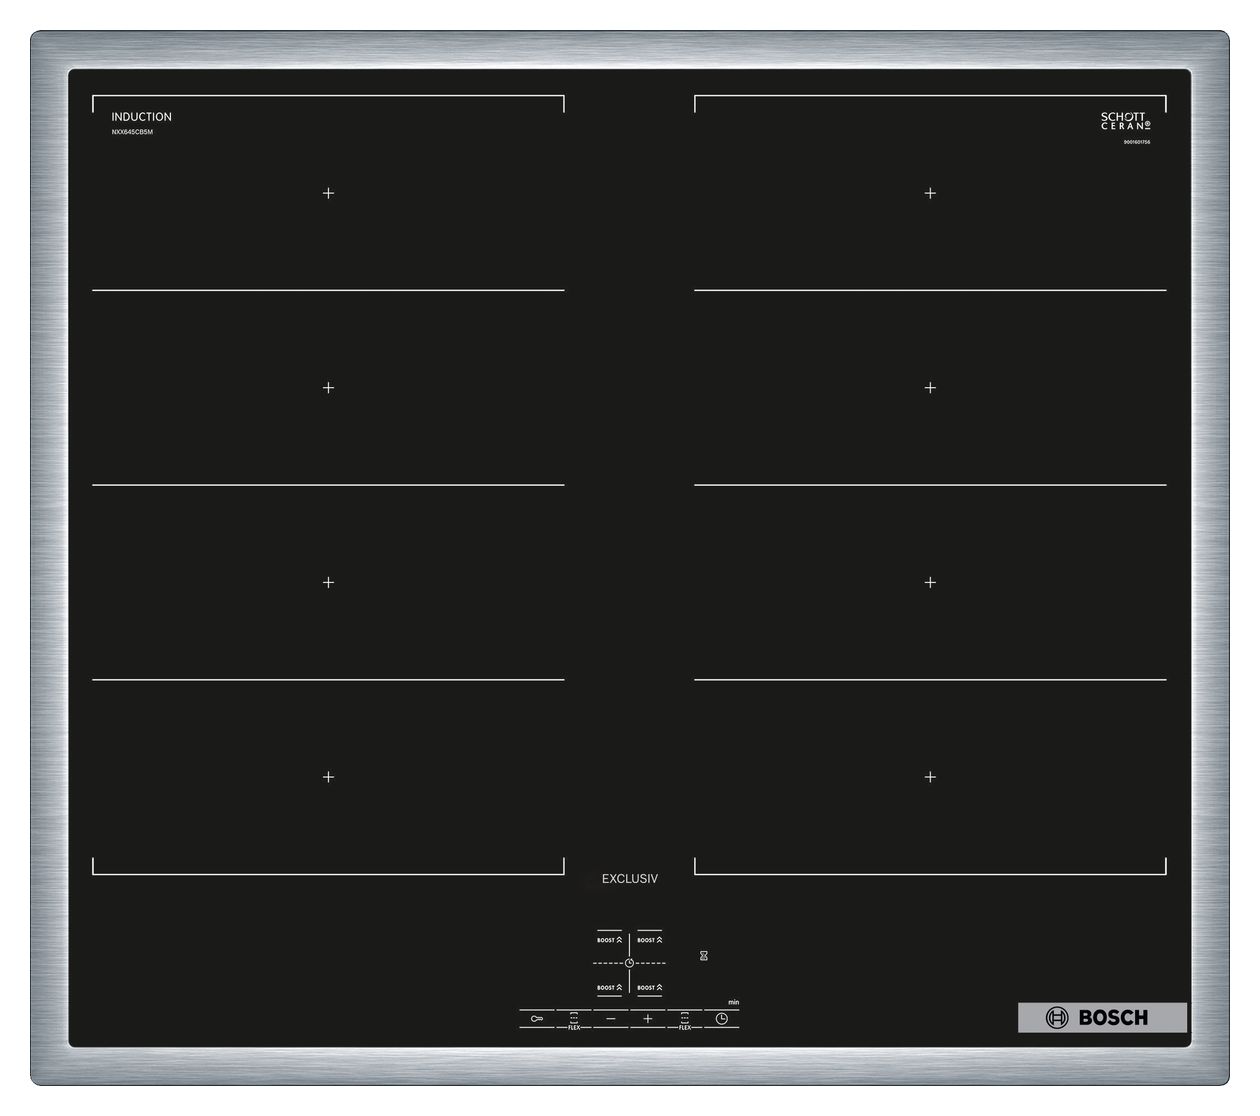The image size is (1260, 1116).
Task: Click the BOSCH logo badge
Action: (1102, 1018)
